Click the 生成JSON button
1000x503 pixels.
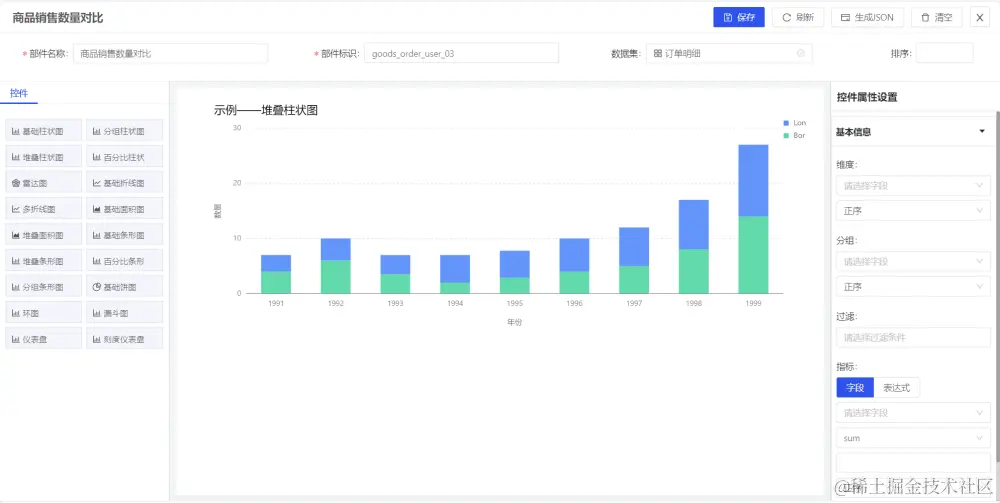tap(867, 18)
